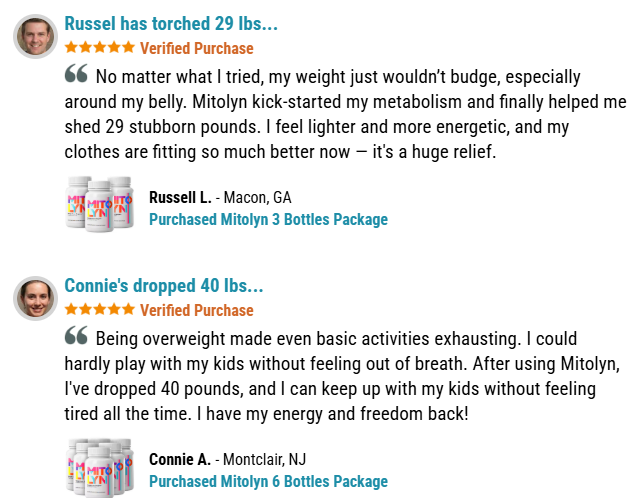Click the Mitolyn 6 bottles product image
Viewport: 638px width, 498px height.
click(x=99, y=467)
